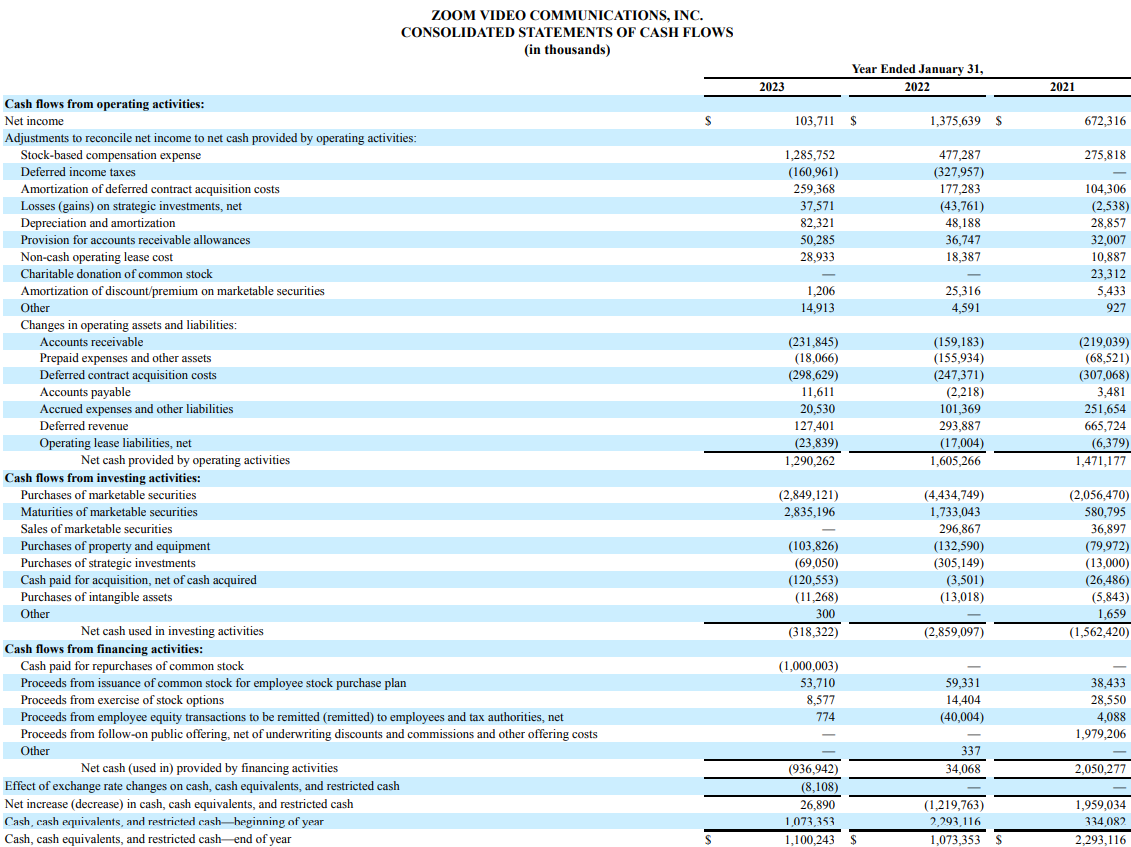Click 'Cash paid for acquisition, net of cash acquired'
Viewport: 1131px width, 847px height.
point(138,579)
